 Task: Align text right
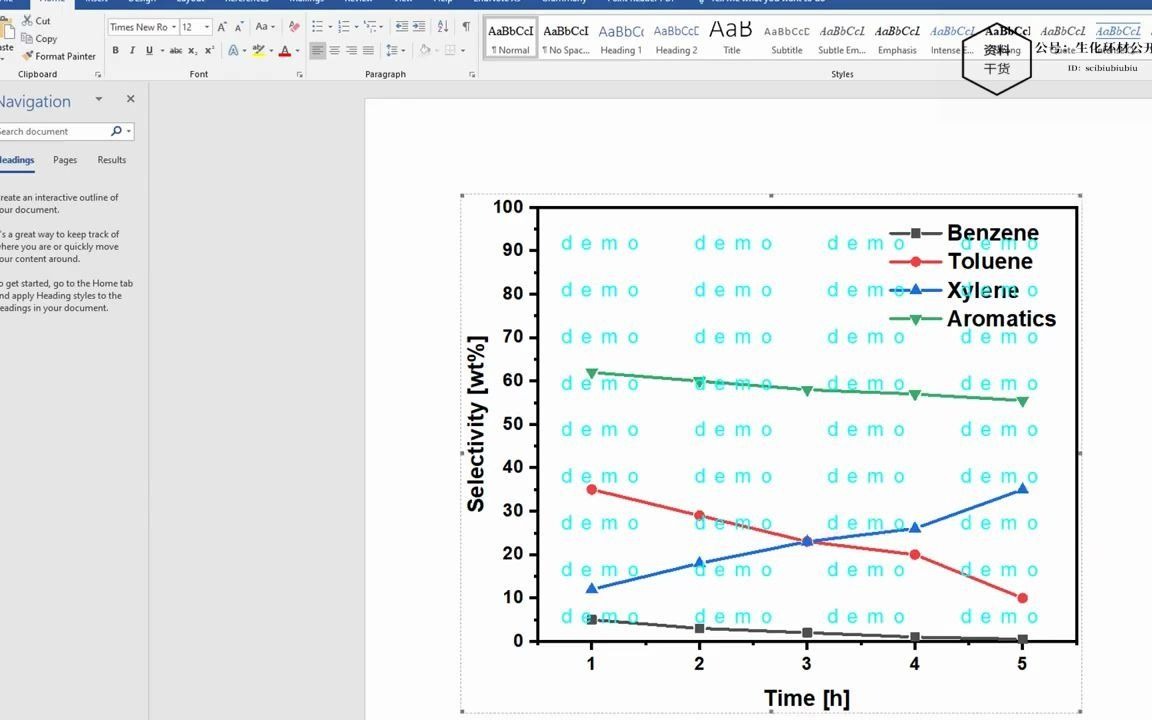click(351, 51)
